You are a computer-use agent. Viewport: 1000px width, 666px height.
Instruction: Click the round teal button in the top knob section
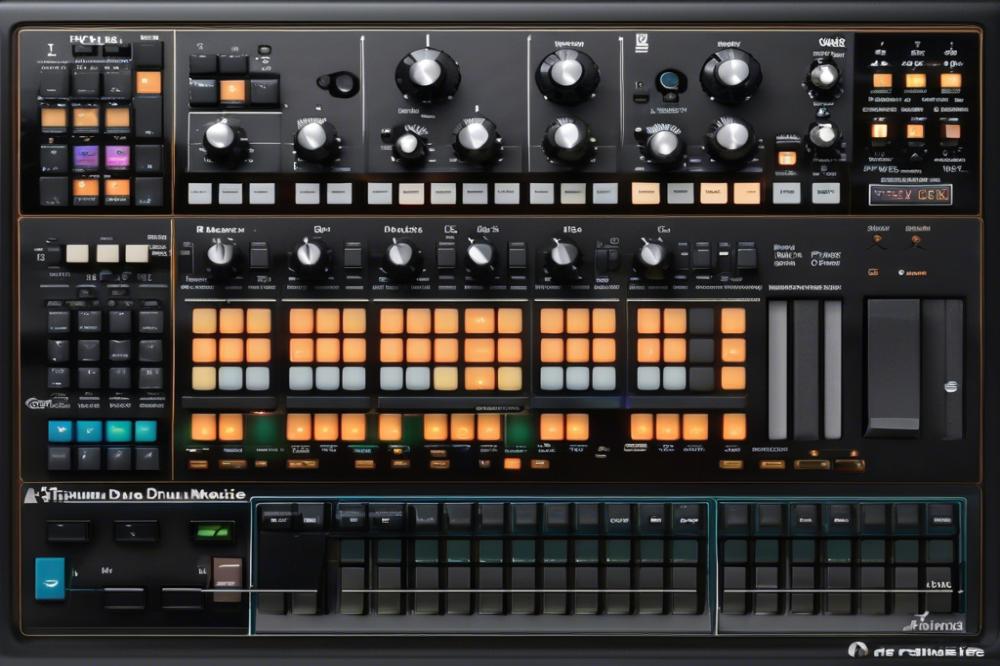pos(669,80)
